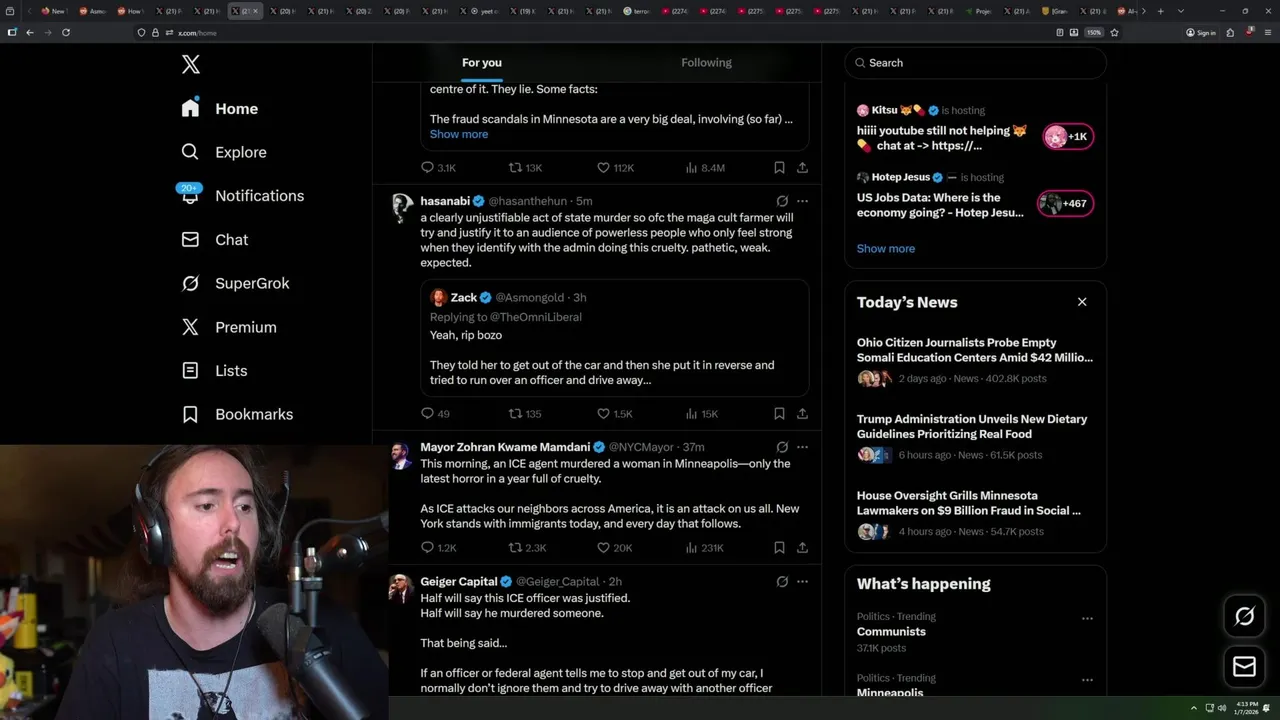Open Lists from the sidebar
1280x720 pixels.
click(215, 371)
